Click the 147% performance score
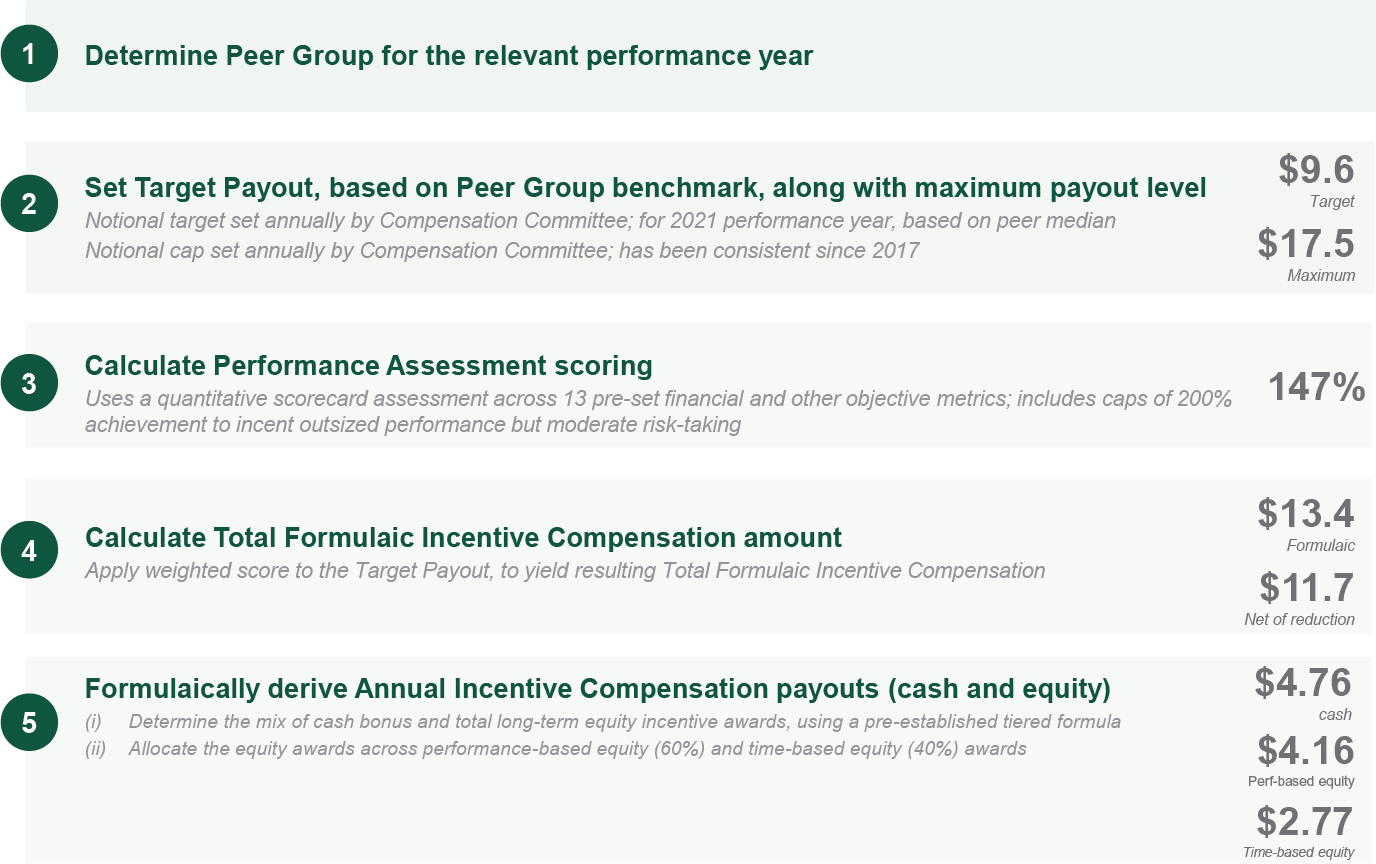 click(1316, 388)
